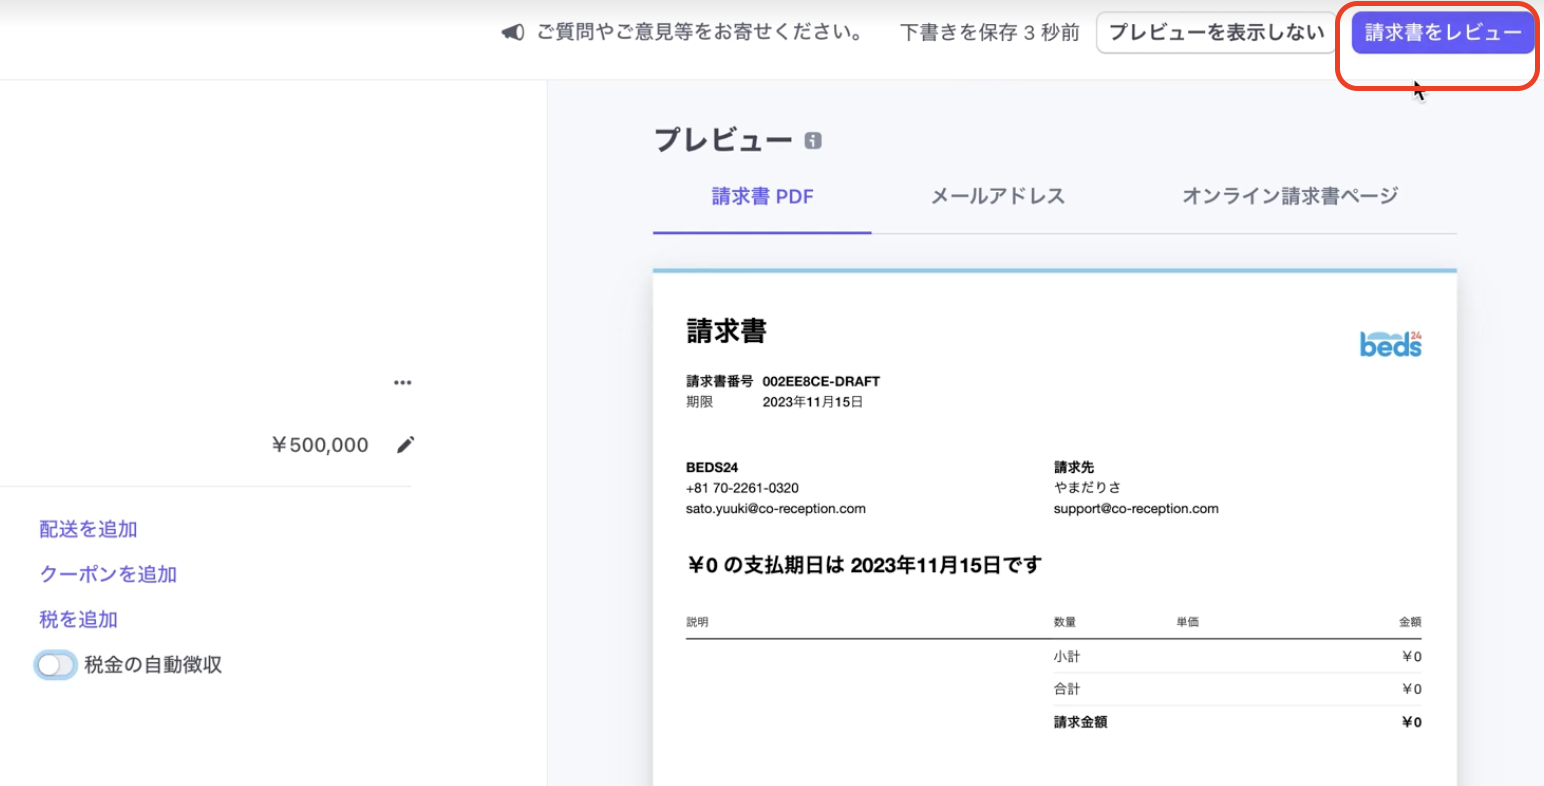Switch to the 請求書 PDF tab
The height and width of the screenshot is (786, 1544).
[x=762, y=197]
